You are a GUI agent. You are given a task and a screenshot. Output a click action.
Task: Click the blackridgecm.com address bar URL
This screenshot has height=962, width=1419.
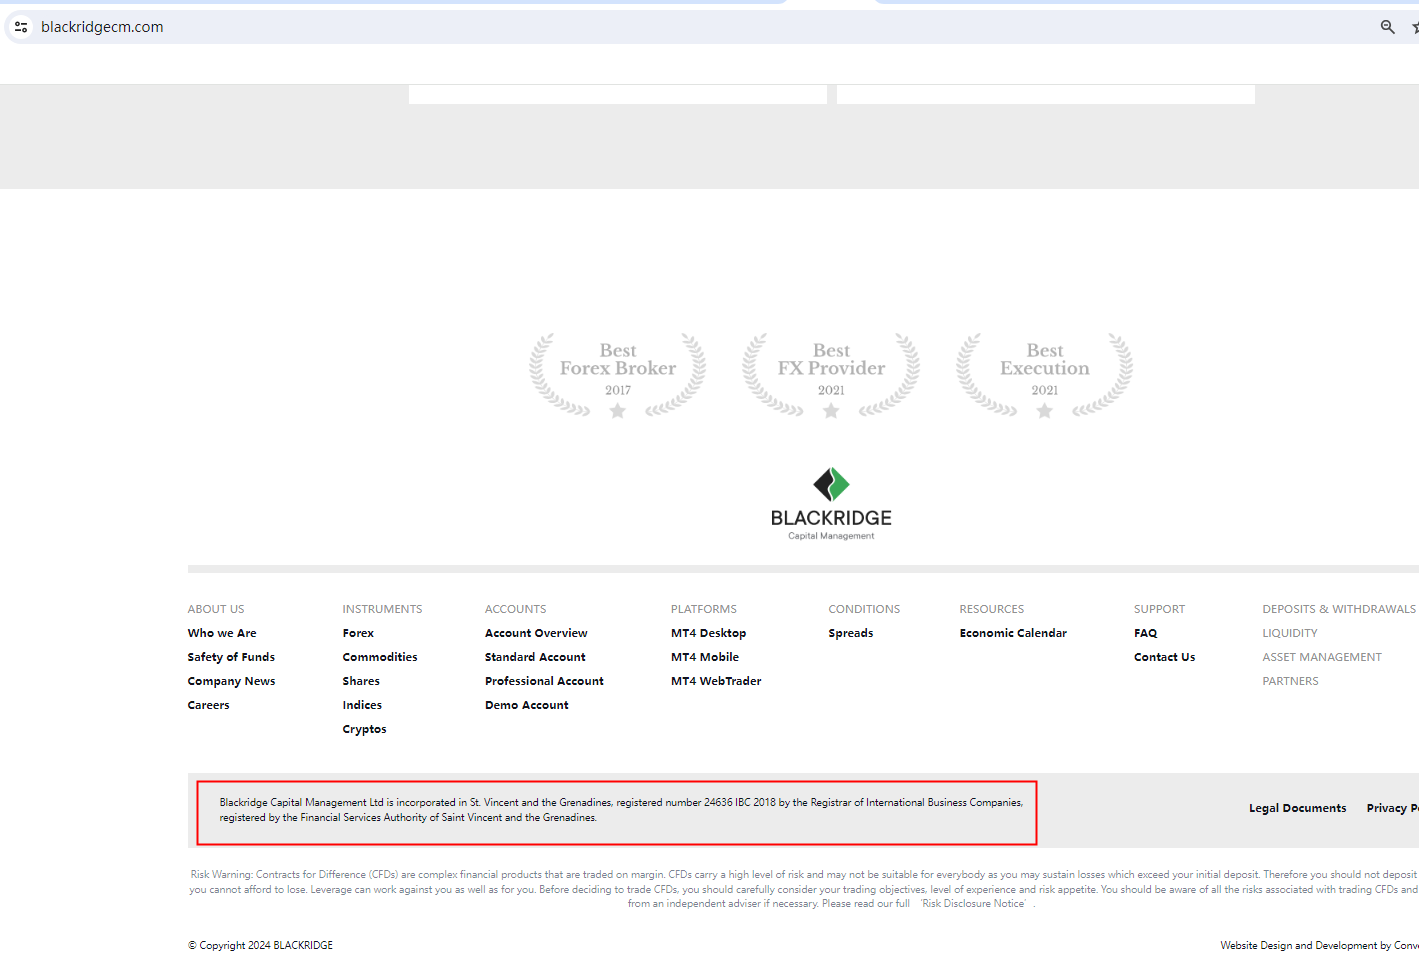(102, 27)
